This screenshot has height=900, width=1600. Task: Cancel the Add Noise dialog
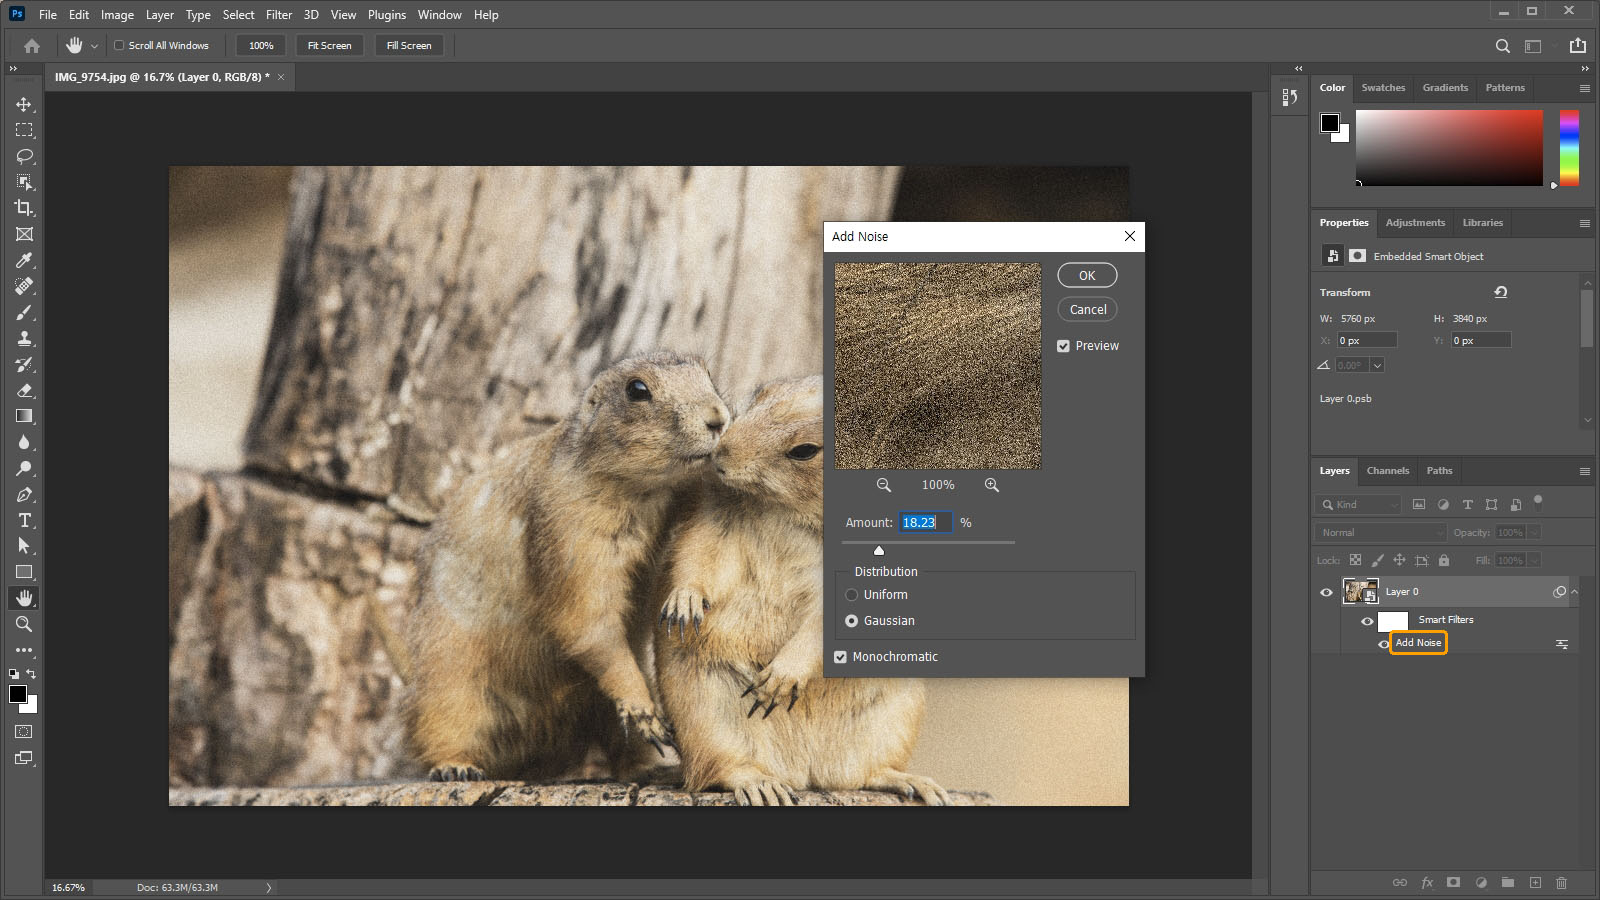point(1087,310)
